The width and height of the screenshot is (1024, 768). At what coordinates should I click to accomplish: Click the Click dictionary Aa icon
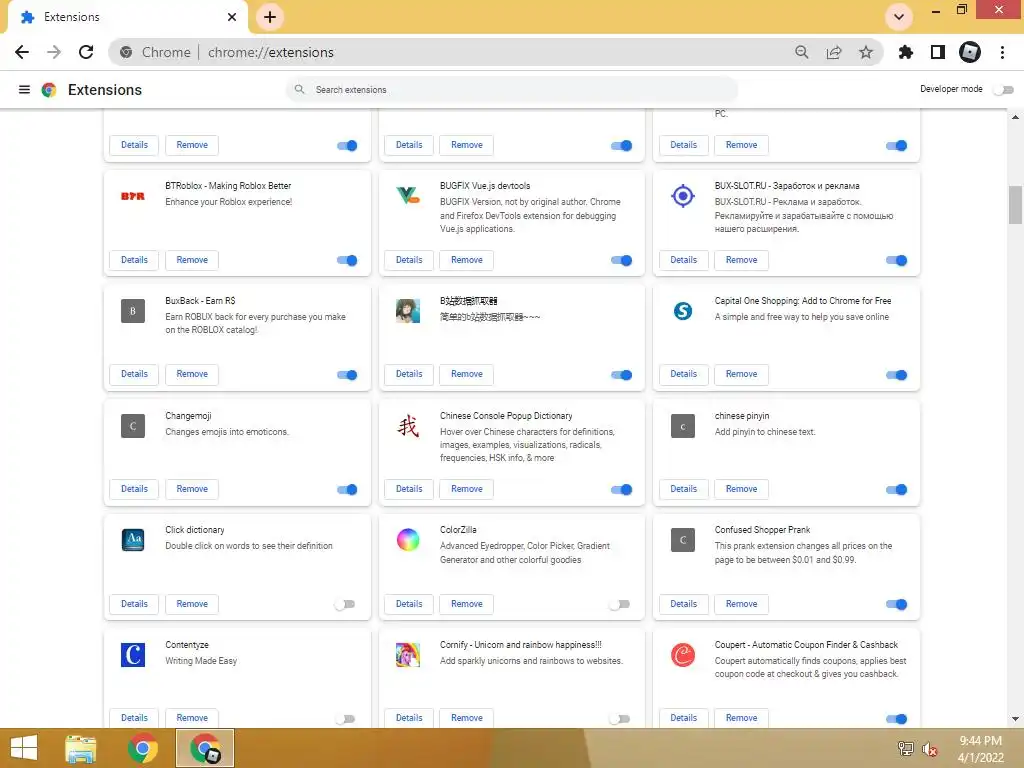133,540
